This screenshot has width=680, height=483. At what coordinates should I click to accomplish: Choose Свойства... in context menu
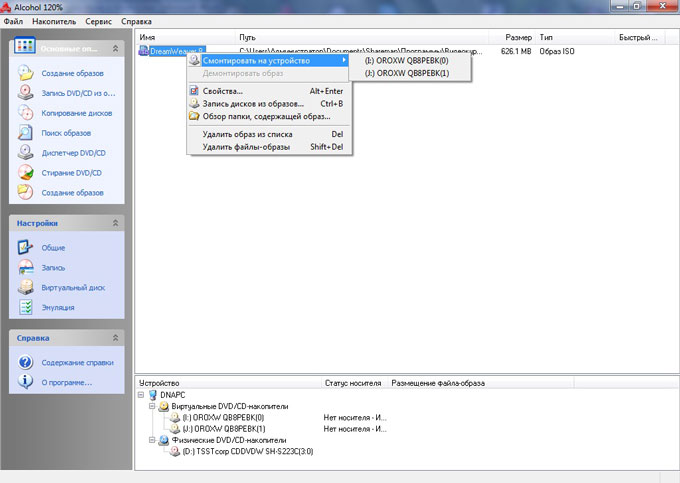tap(268, 91)
